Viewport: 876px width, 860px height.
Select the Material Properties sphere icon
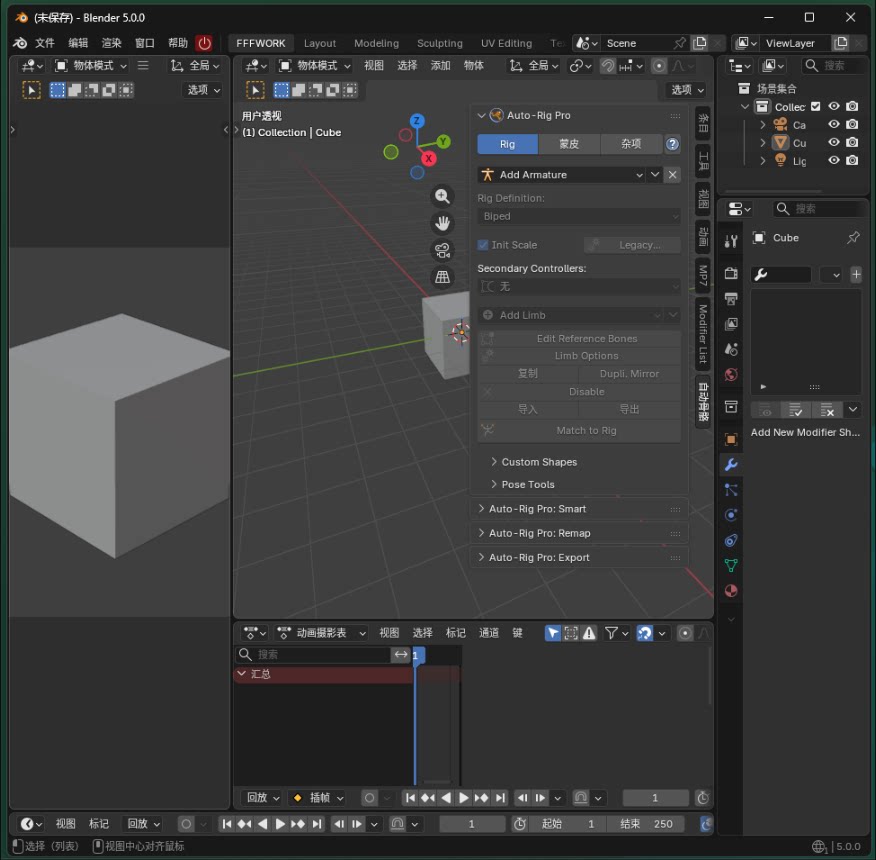tap(731, 591)
